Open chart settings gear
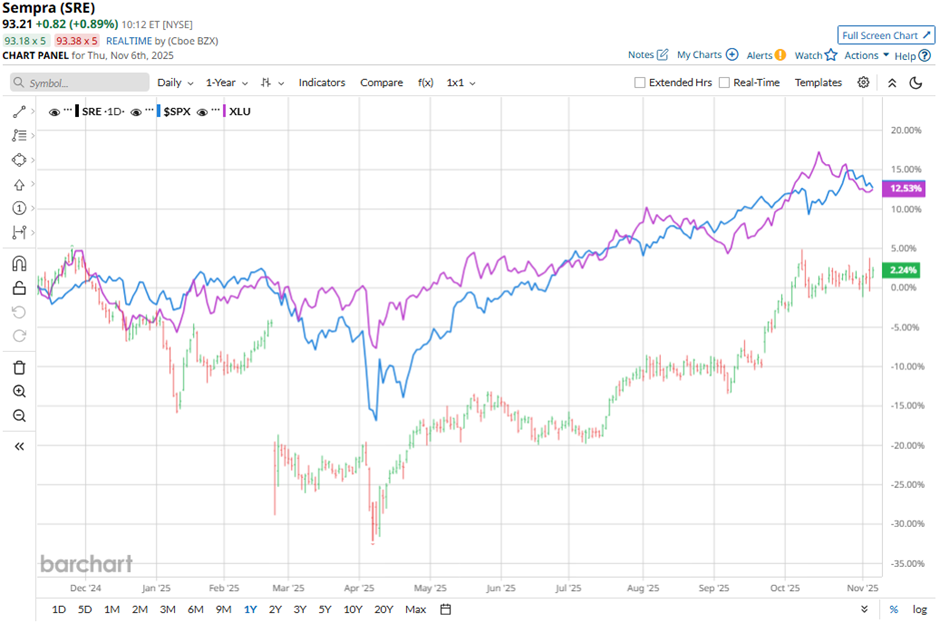Image resolution: width=940 pixels, height=623 pixels. pyautogui.click(x=863, y=83)
